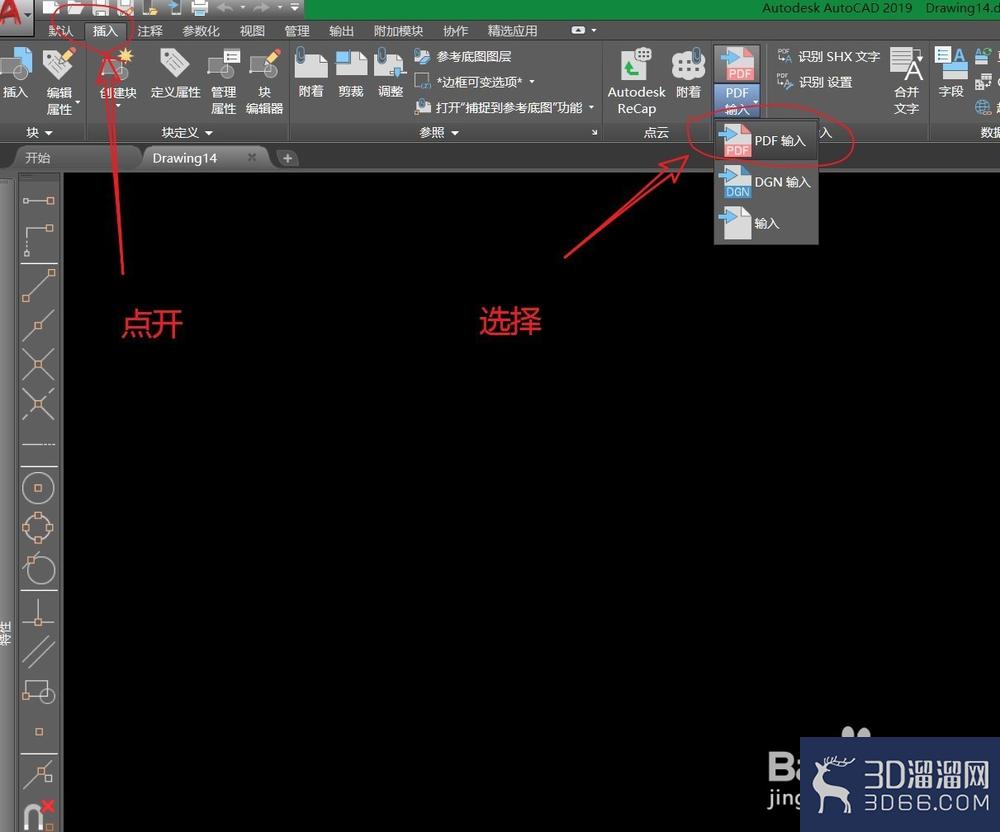The image size is (1000, 832).
Task: Expand the 块定义 panel
Action: pyautogui.click(x=187, y=132)
